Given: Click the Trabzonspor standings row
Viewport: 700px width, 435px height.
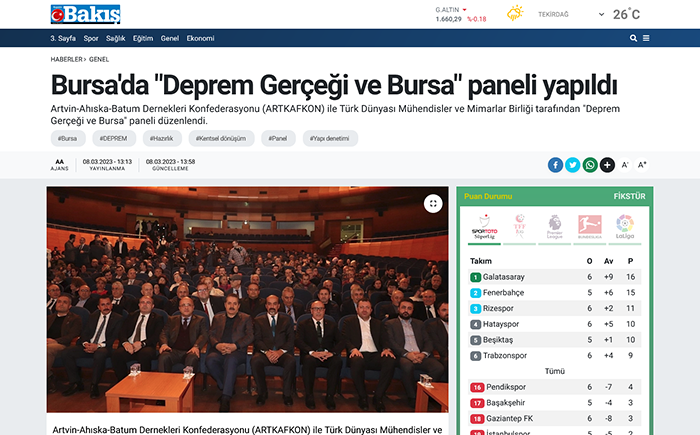Looking at the screenshot, I should pos(554,356).
